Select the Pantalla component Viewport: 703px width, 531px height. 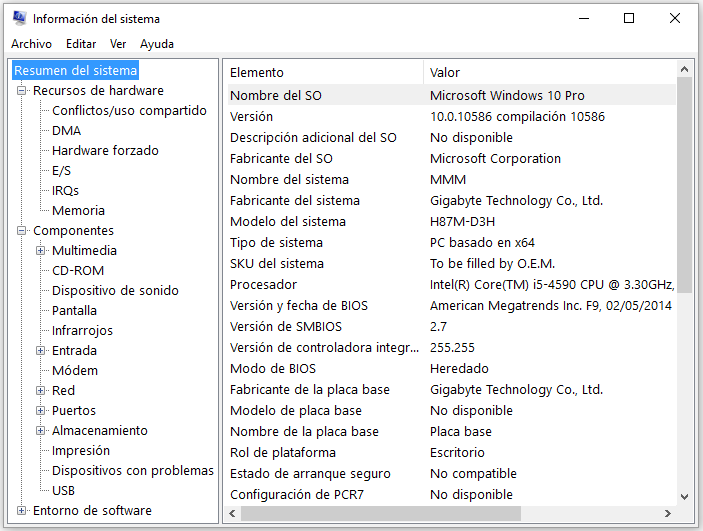point(74,310)
